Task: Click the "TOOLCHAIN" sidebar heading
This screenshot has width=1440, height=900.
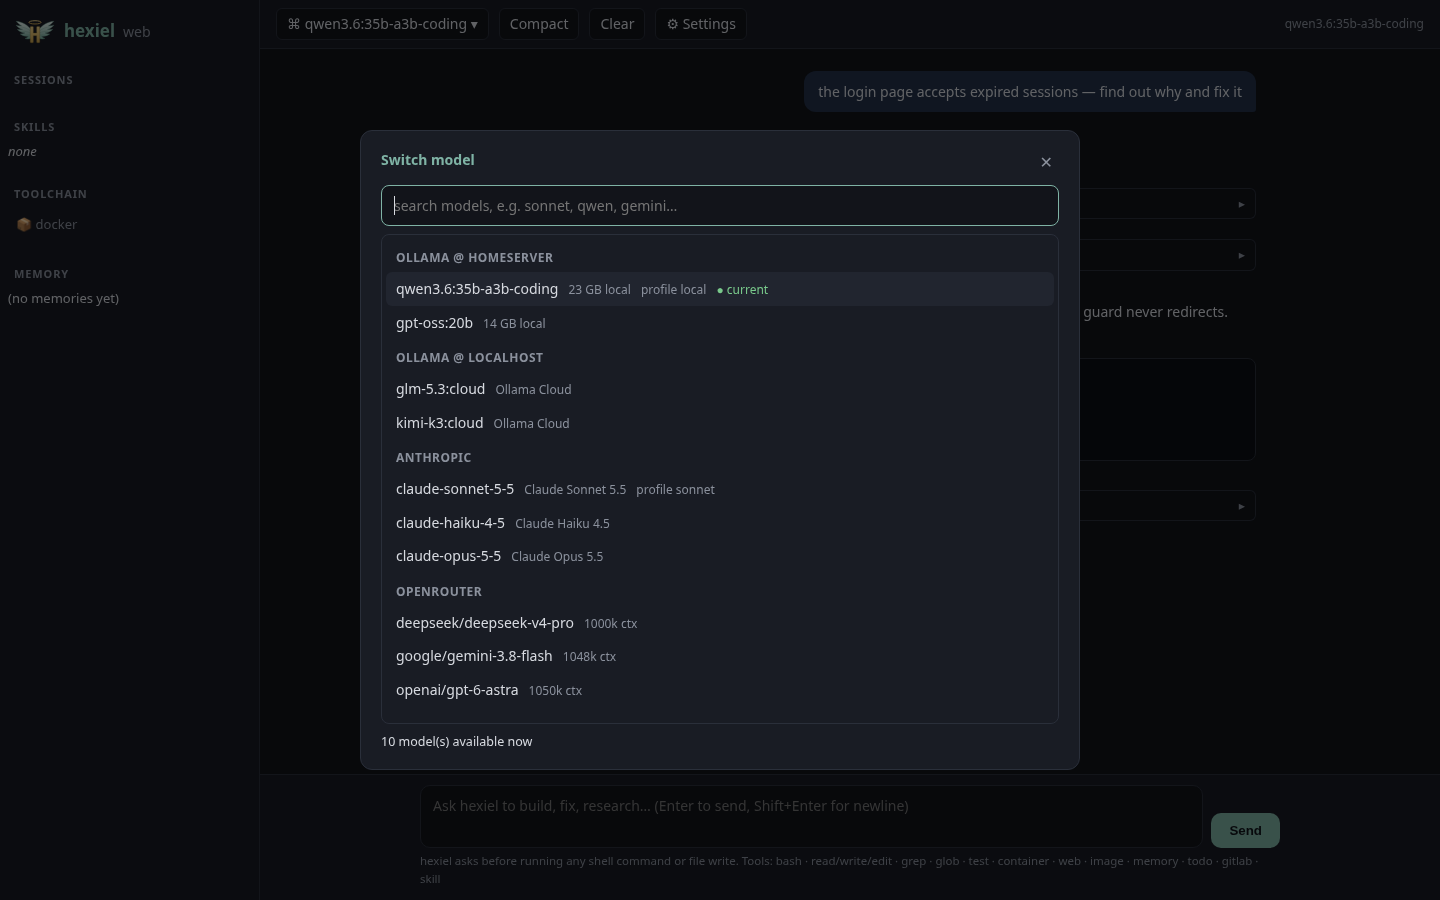Action: pos(50,194)
